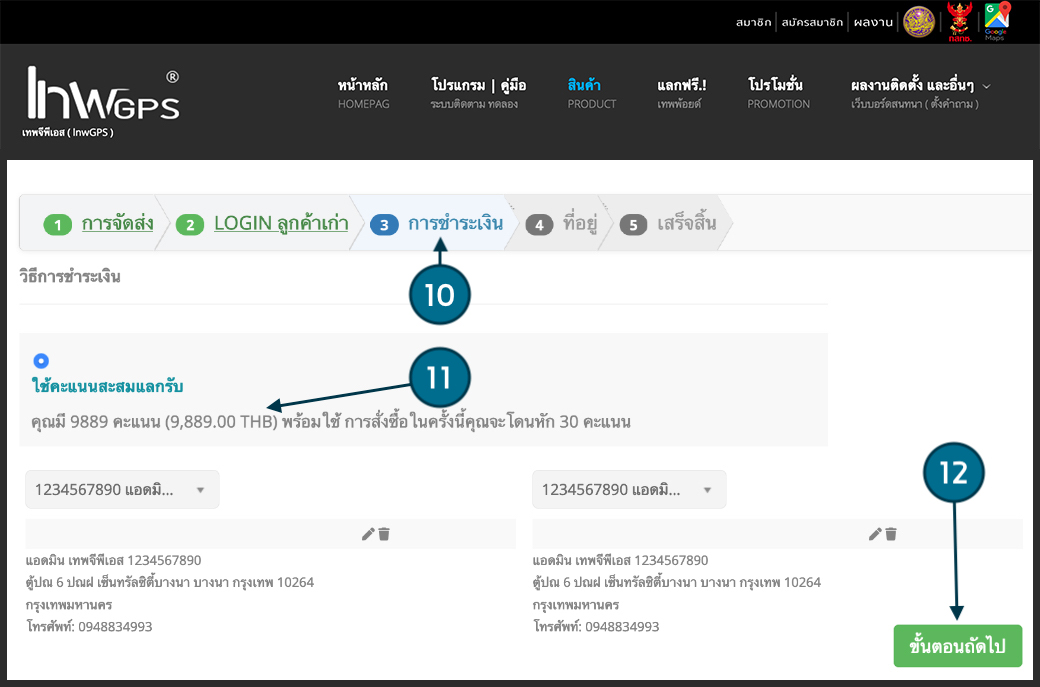Image resolution: width=1040 pixels, height=687 pixels.
Task: Edit the right address with pencil icon
Action: (x=874, y=534)
